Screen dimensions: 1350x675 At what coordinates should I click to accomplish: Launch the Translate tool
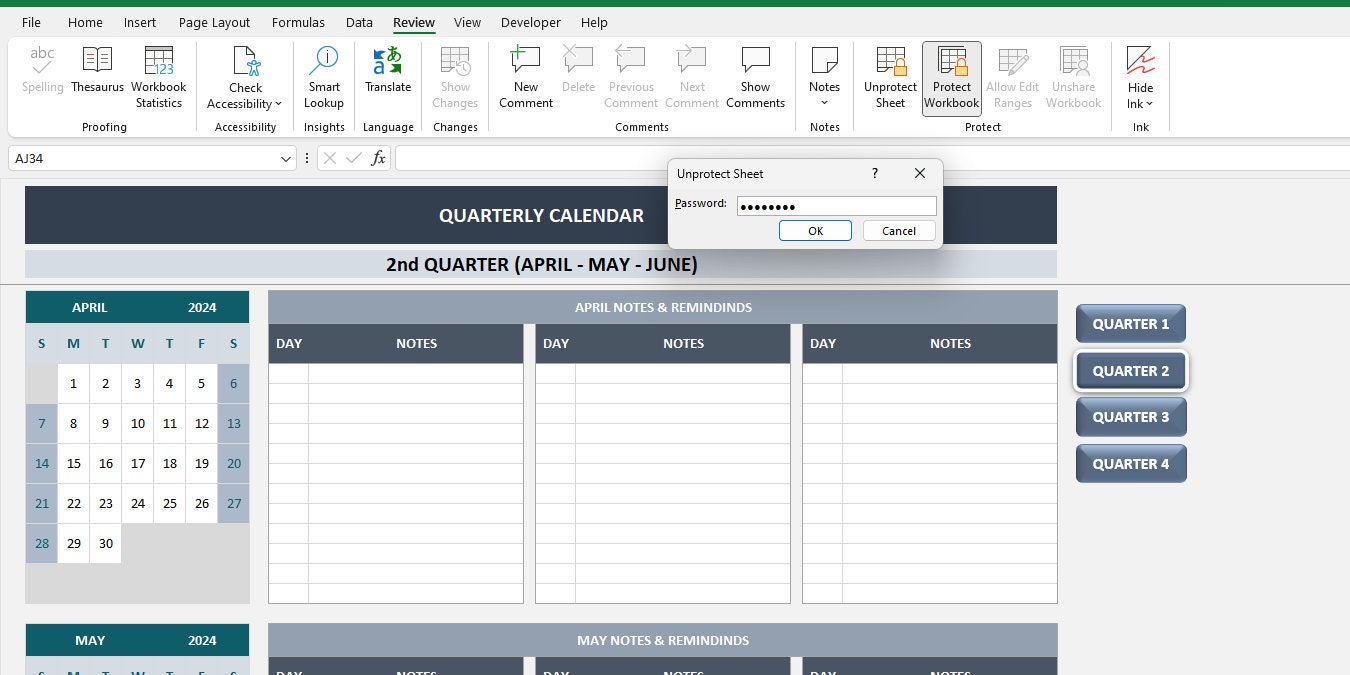pos(388,70)
